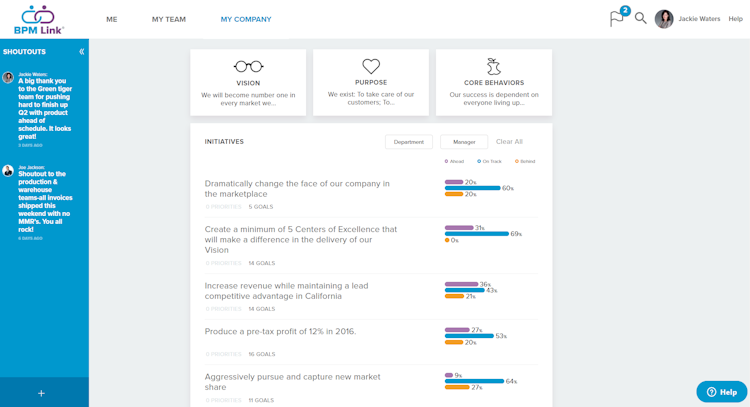Image resolution: width=750 pixels, height=407 pixels.
Task: Click the Help link in header
Action: click(x=735, y=19)
